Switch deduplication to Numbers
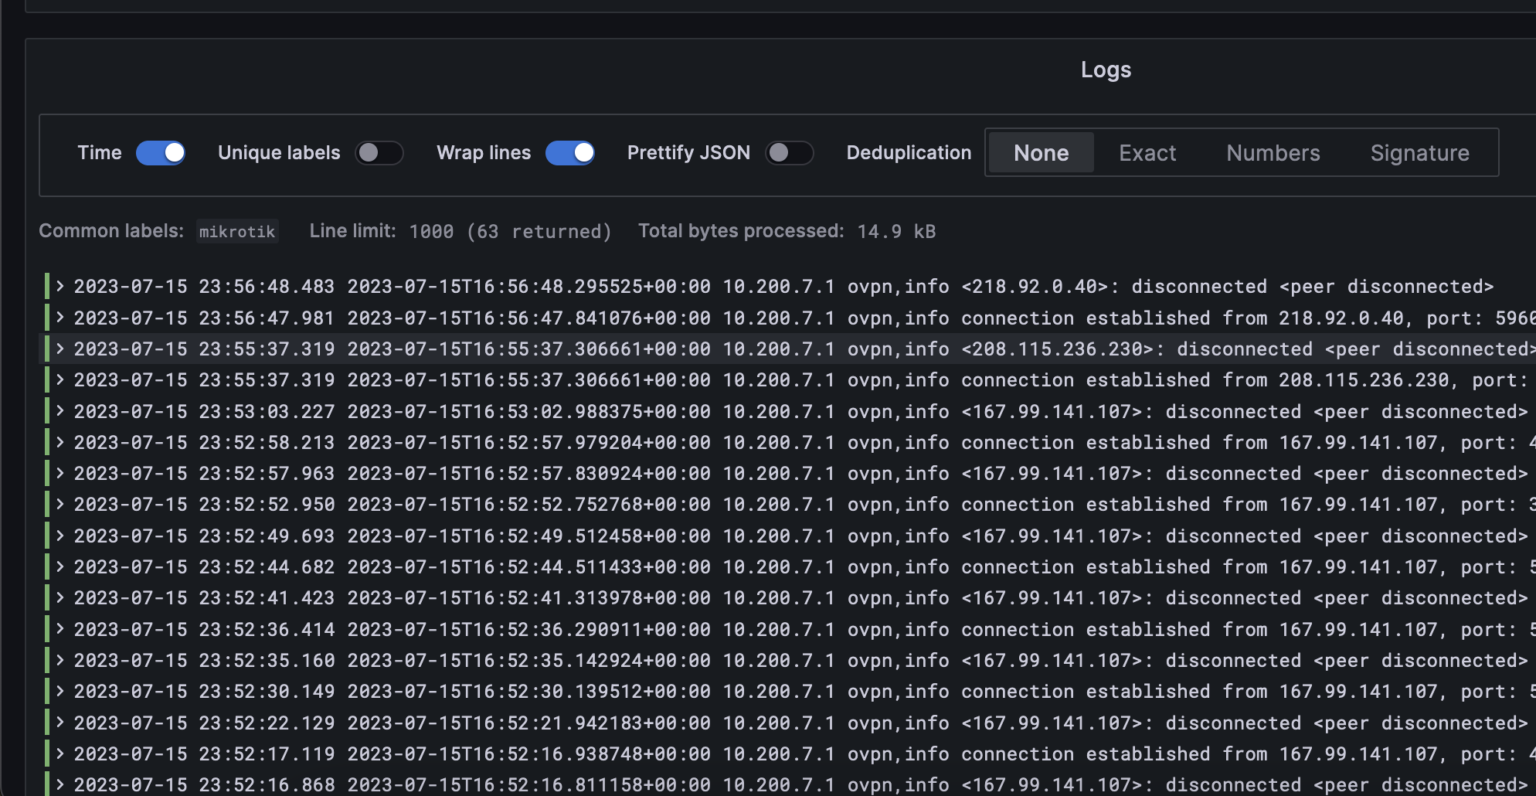This screenshot has height=796, width=1536. (1272, 152)
